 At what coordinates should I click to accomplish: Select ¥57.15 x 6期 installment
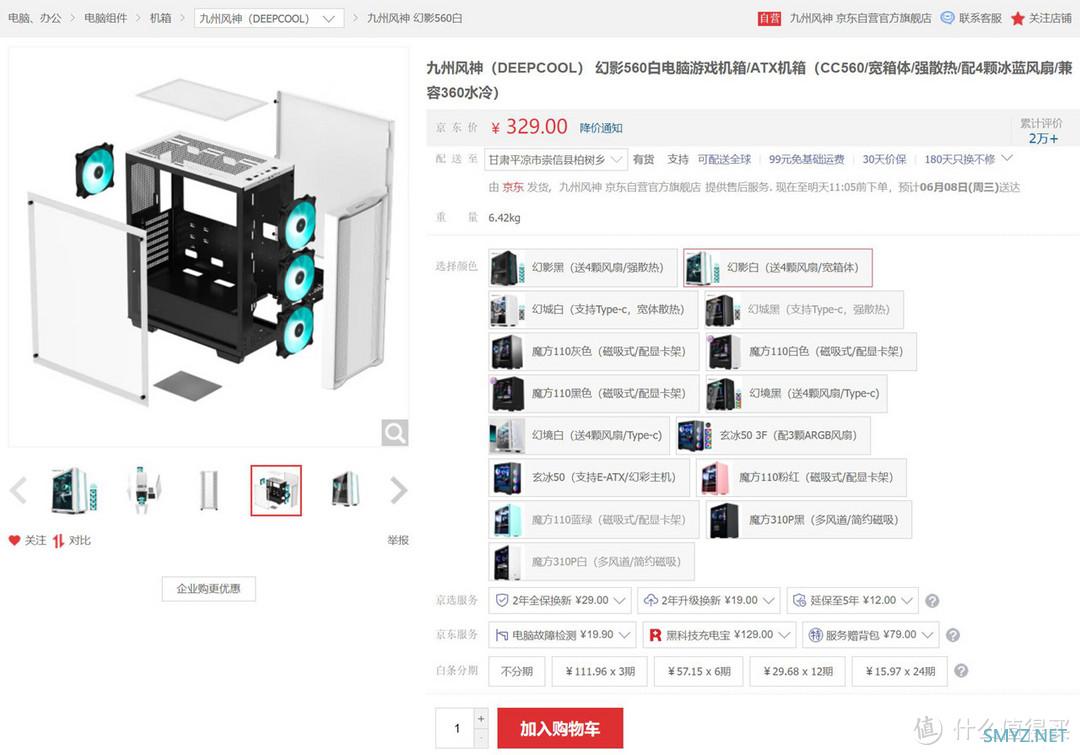(x=698, y=671)
